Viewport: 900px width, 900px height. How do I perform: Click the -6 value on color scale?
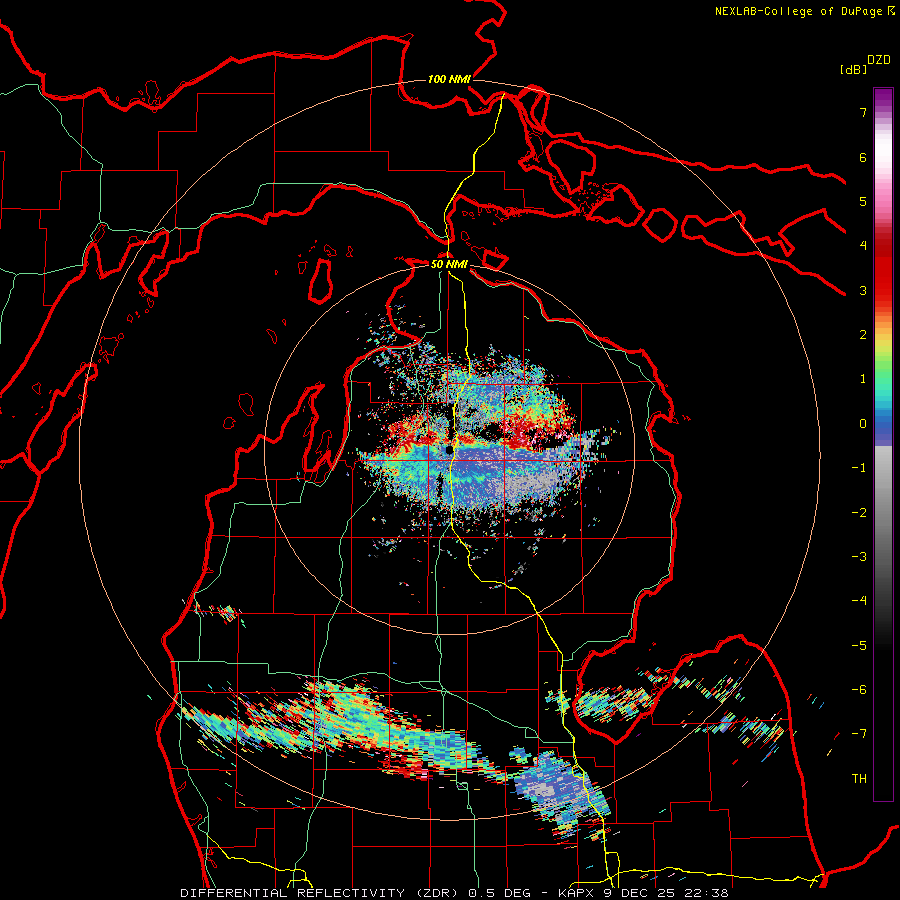859,690
